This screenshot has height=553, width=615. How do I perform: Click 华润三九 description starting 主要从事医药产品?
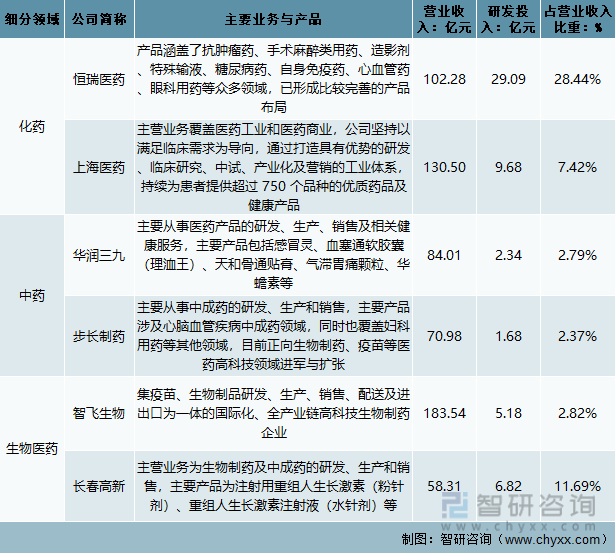pos(273,255)
